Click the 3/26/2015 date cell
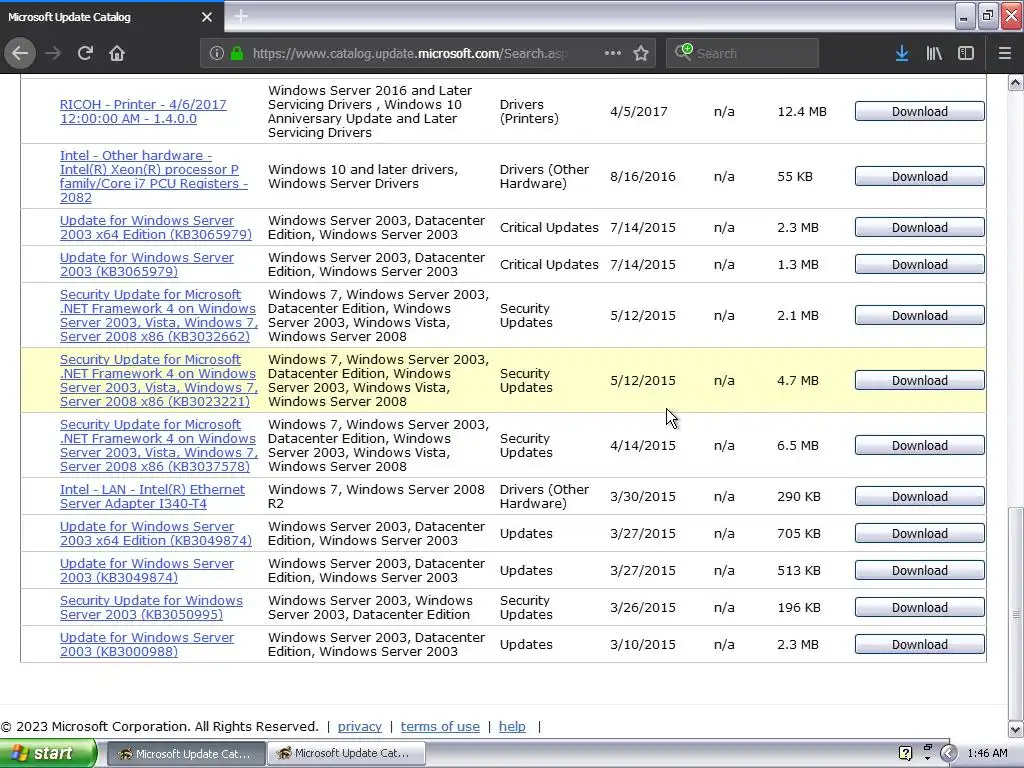Viewport: 1024px width, 768px height. (643, 607)
